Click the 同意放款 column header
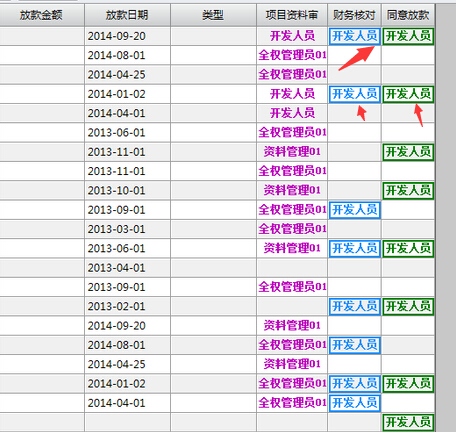This screenshot has height=432, width=456. pos(408,15)
